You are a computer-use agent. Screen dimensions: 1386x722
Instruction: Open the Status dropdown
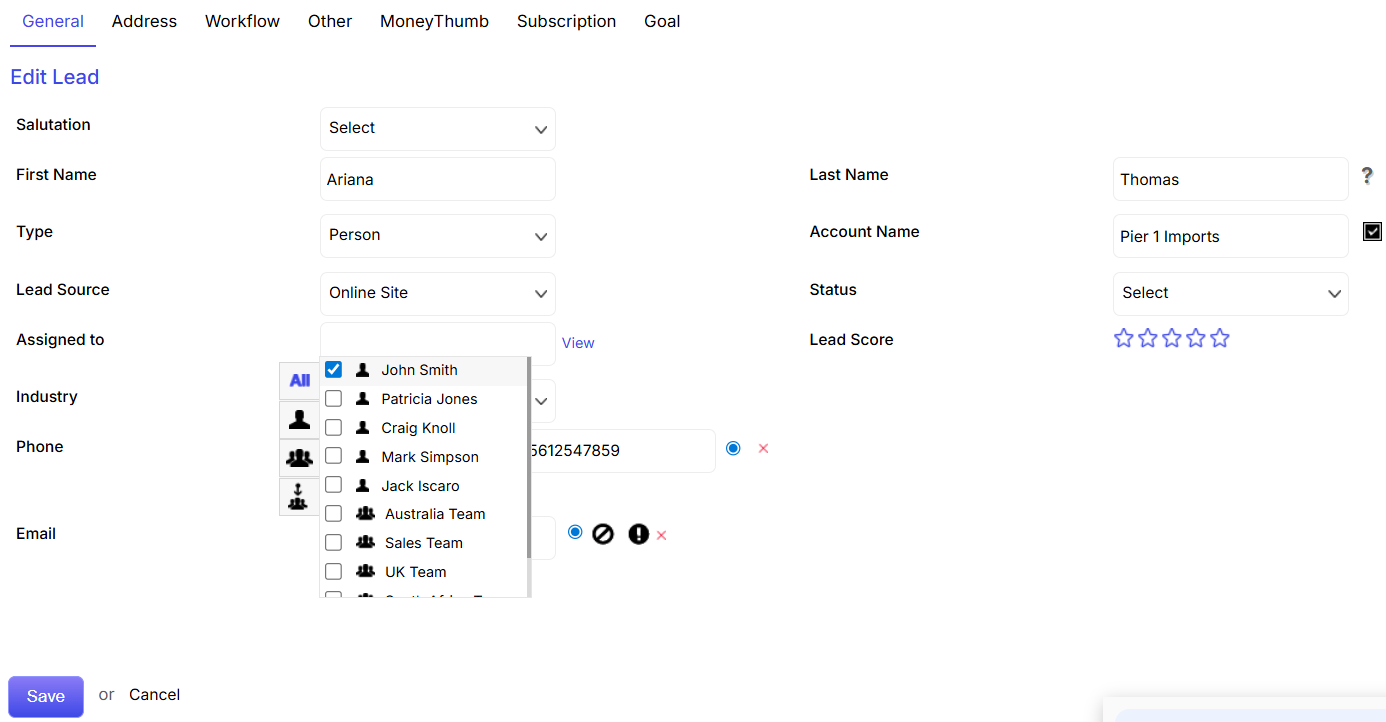tap(1231, 294)
